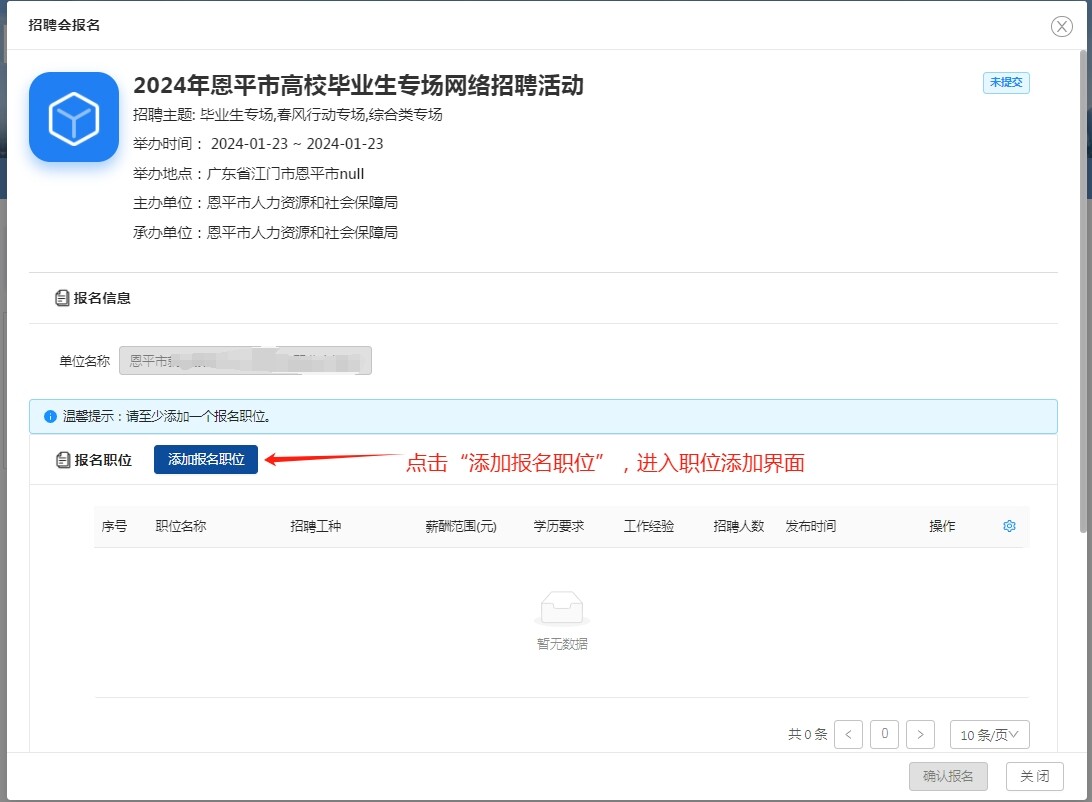This screenshot has width=1092, height=802.
Task: Open table column settings gear icon
Action: [1009, 526]
